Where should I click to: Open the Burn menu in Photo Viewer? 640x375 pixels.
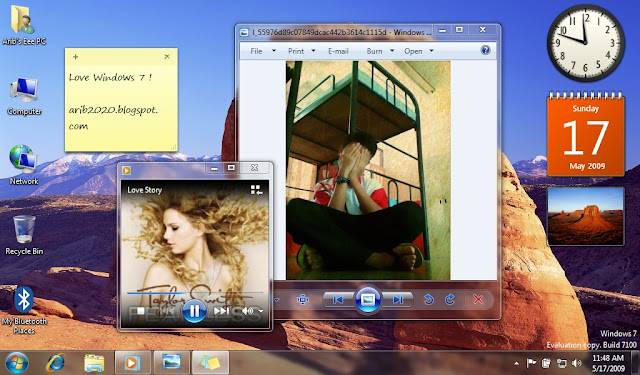click(x=374, y=51)
